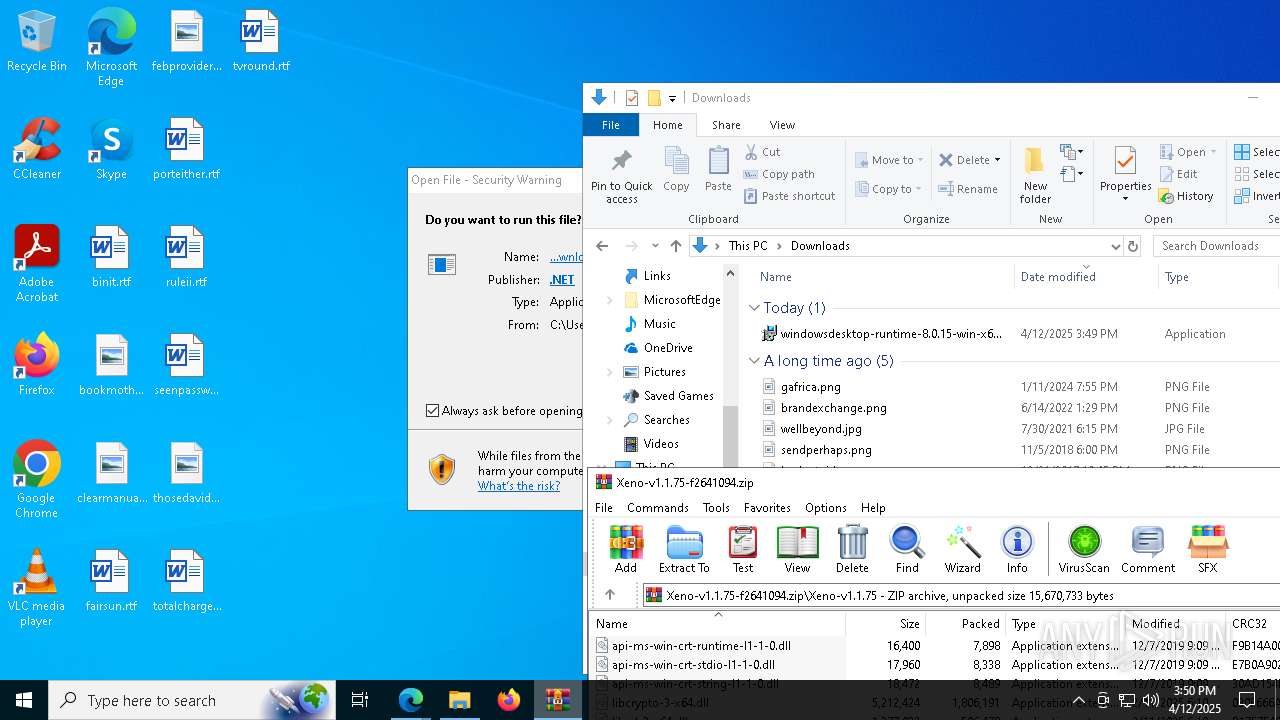Open CCleaner desktop shortcut
The height and width of the screenshot is (720, 1280).
coord(37,150)
